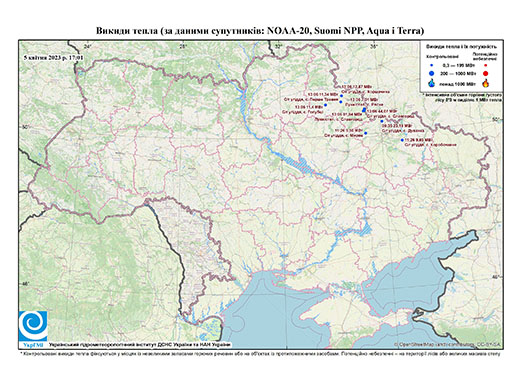The width and height of the screenshot is (520, 368).
Task: Click the date stamp 5 квітня 2023 р. 17:01
Action: click(53, 58)
